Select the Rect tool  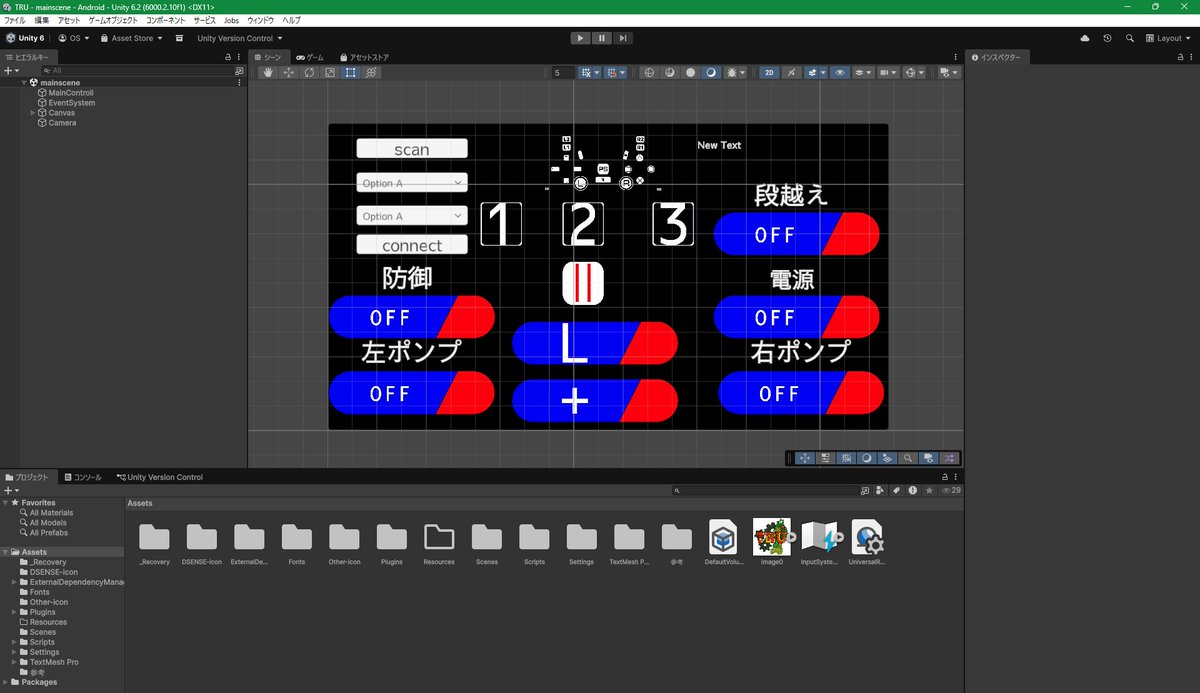(351, 72)
